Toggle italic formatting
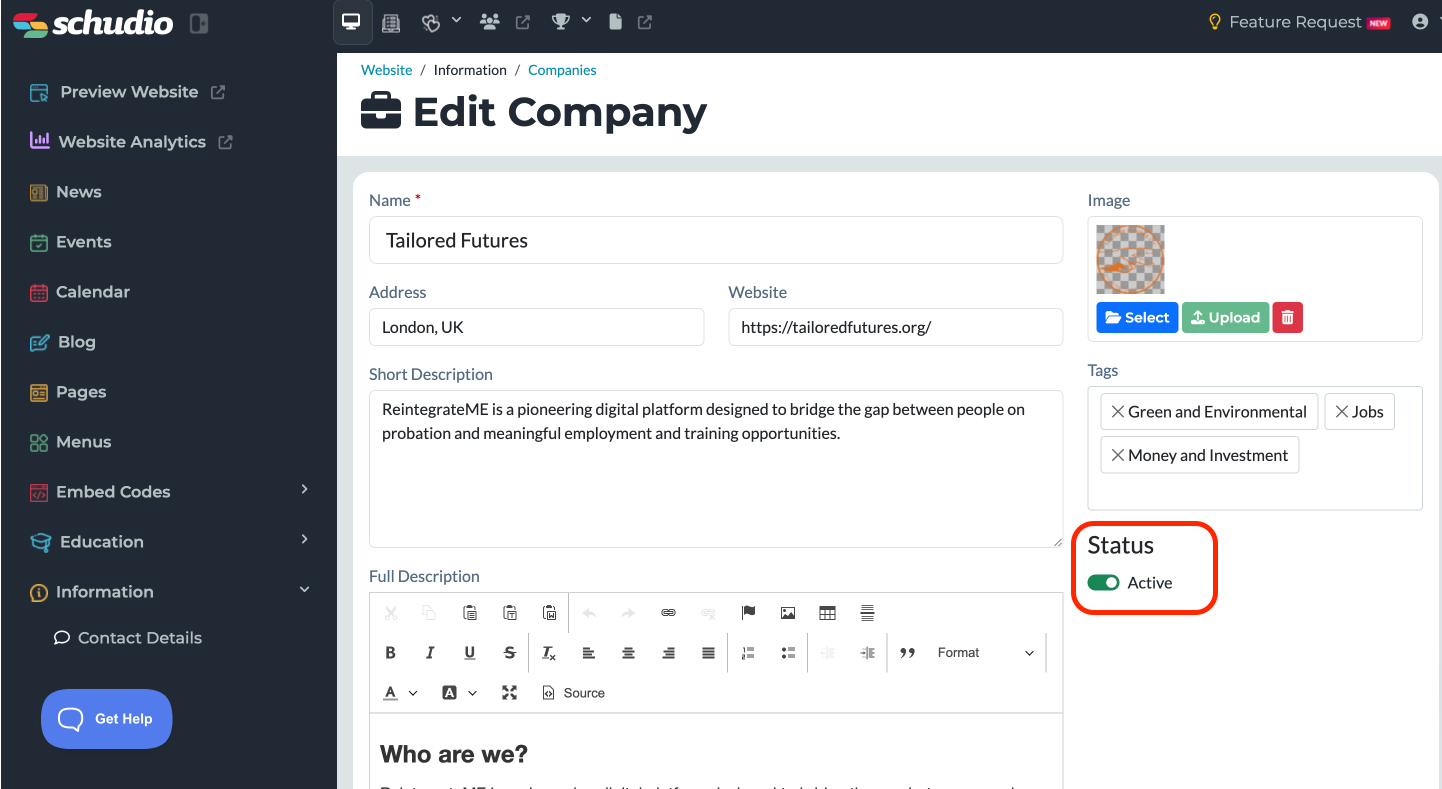1442x789 pixels. pyautogui.click(x=430, y=653)
